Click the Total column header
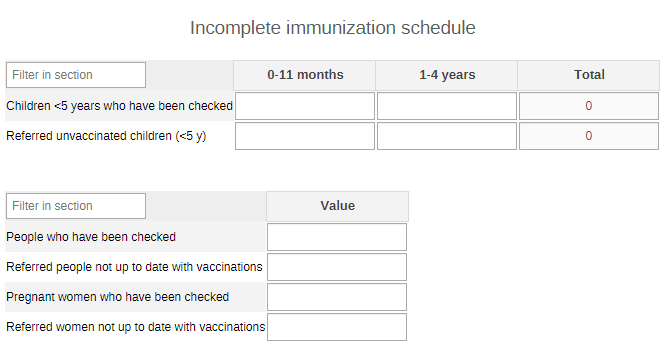This screenshot has width=664, height=361. tap(589, 75)
